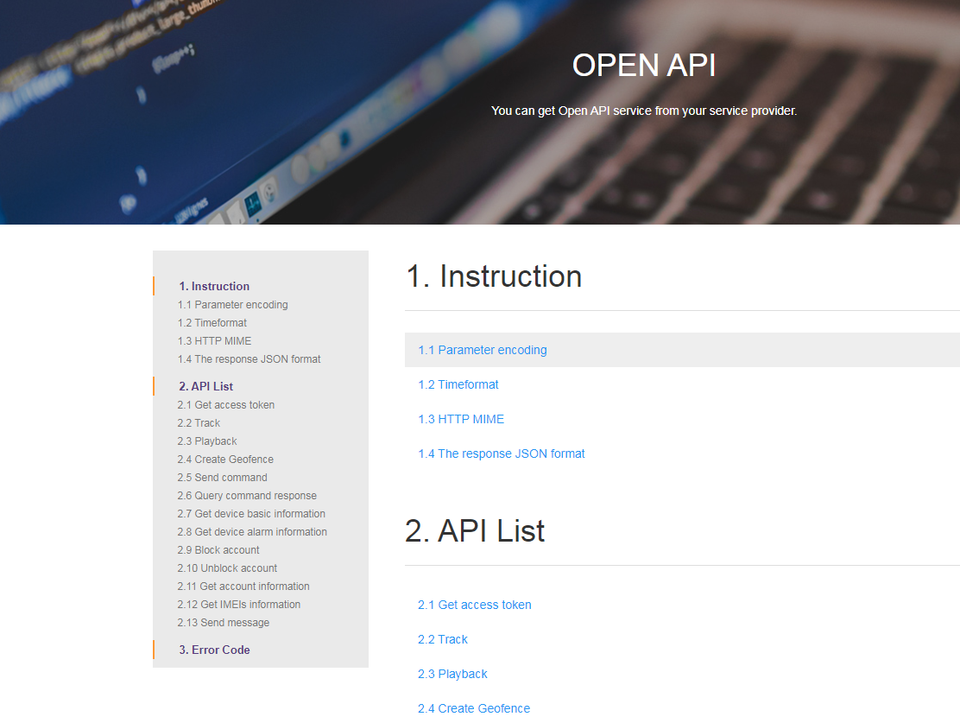Screen dimensions: 960x723
Task: Click sidebar item "2.5 Send command"
Action: tap(222, 478)
